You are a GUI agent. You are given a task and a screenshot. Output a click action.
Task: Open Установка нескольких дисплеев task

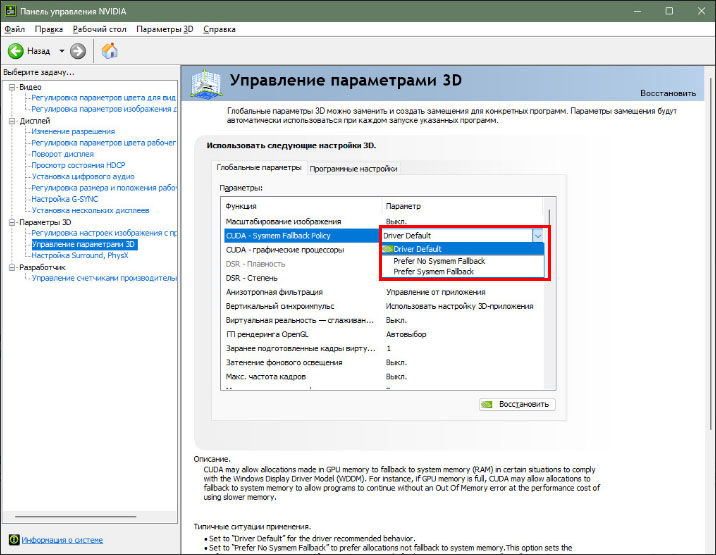[90, 211]
